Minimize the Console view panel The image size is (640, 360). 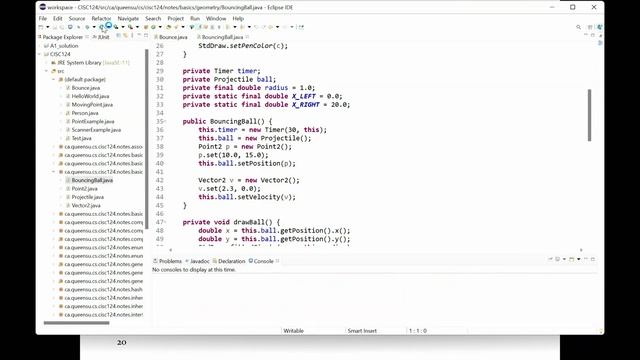586,259
